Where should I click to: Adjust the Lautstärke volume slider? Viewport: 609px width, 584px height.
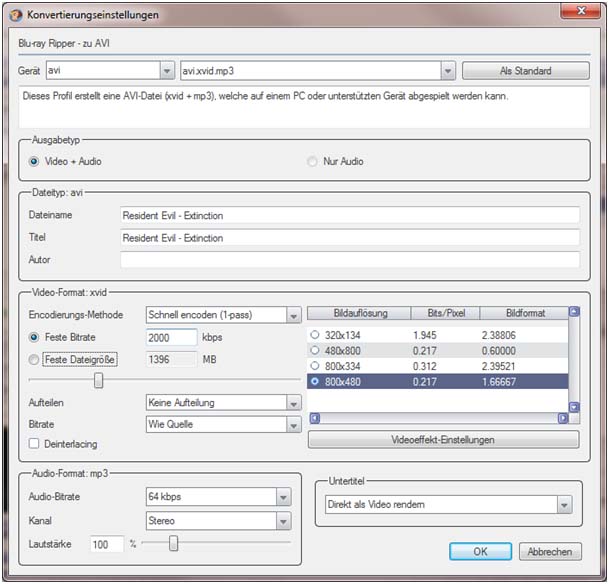click(174, 543)
